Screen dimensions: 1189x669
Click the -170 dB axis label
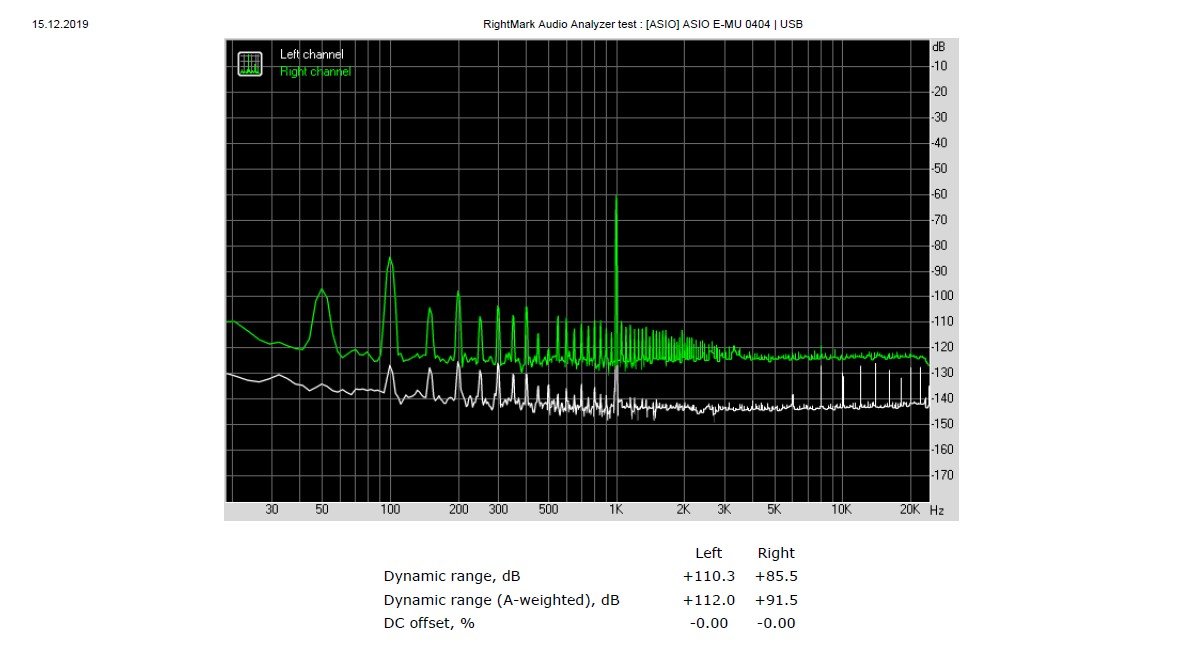coord(943,475)
